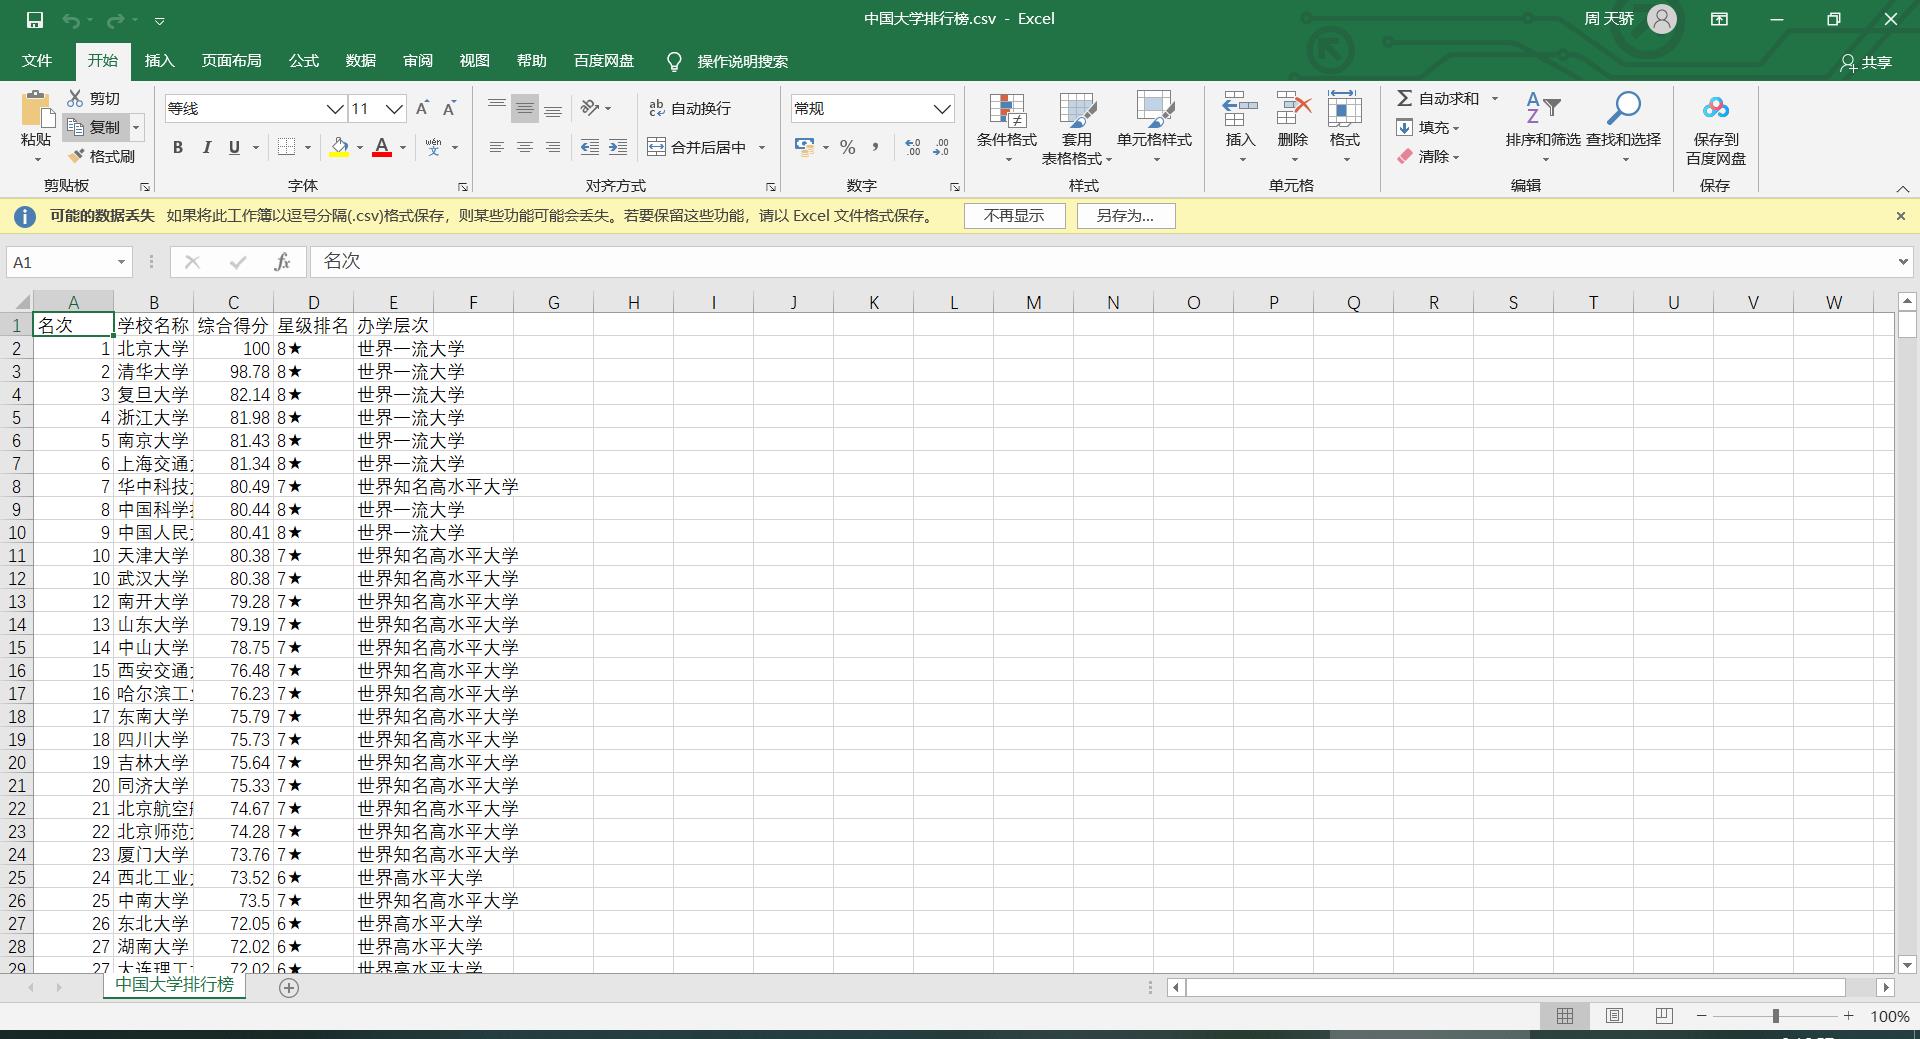Expand the AutoSum (自动求和) dropdown arrow
This screenshot has width=1920, height=1039.
point(1495,98)
